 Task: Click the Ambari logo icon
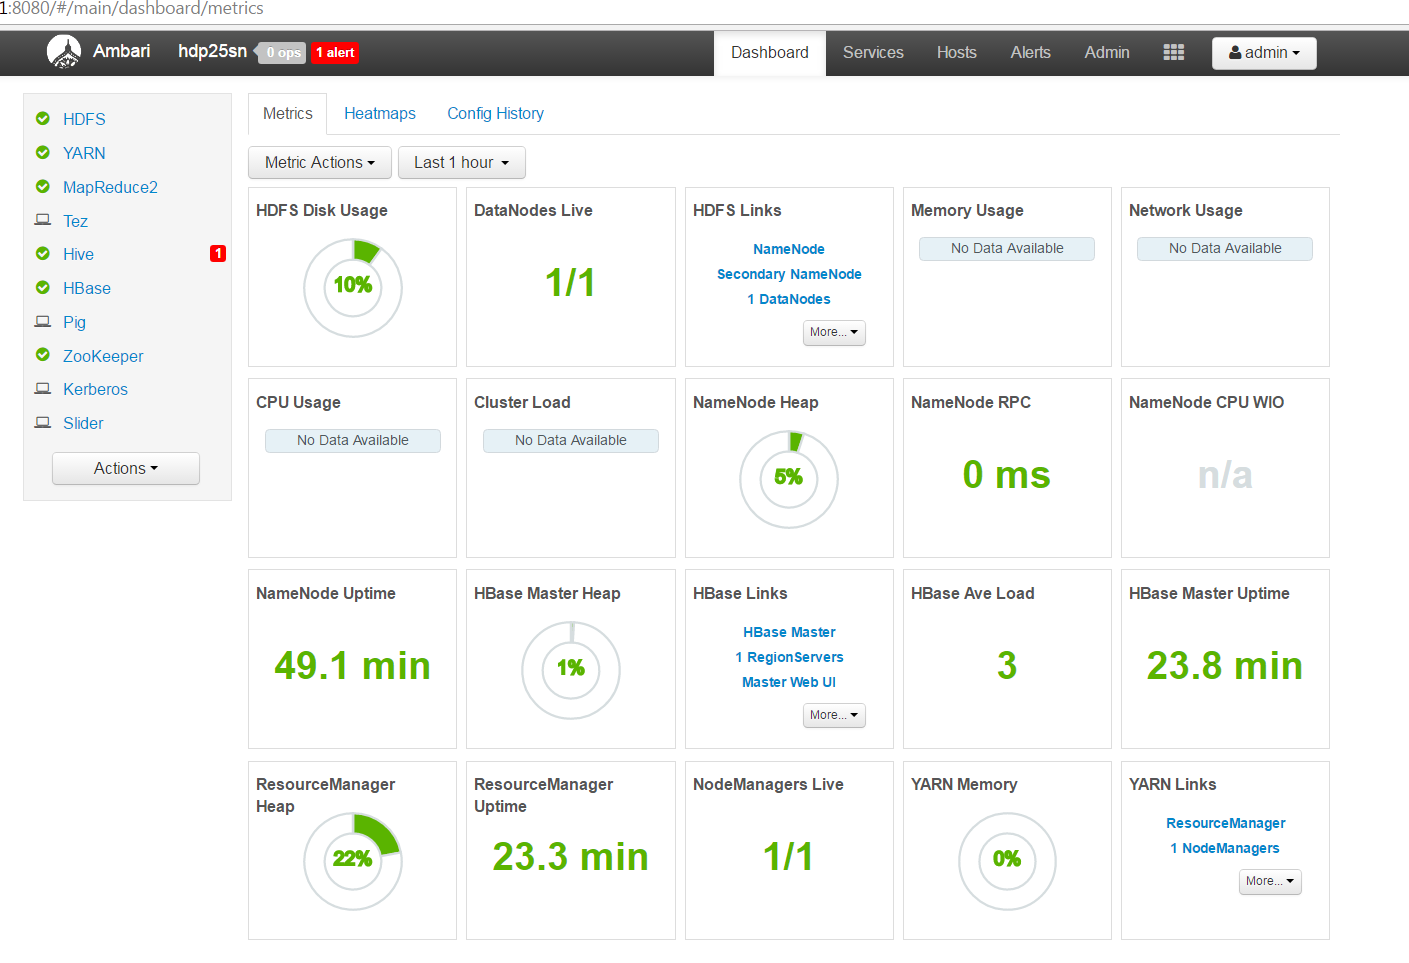pos(64,52)
